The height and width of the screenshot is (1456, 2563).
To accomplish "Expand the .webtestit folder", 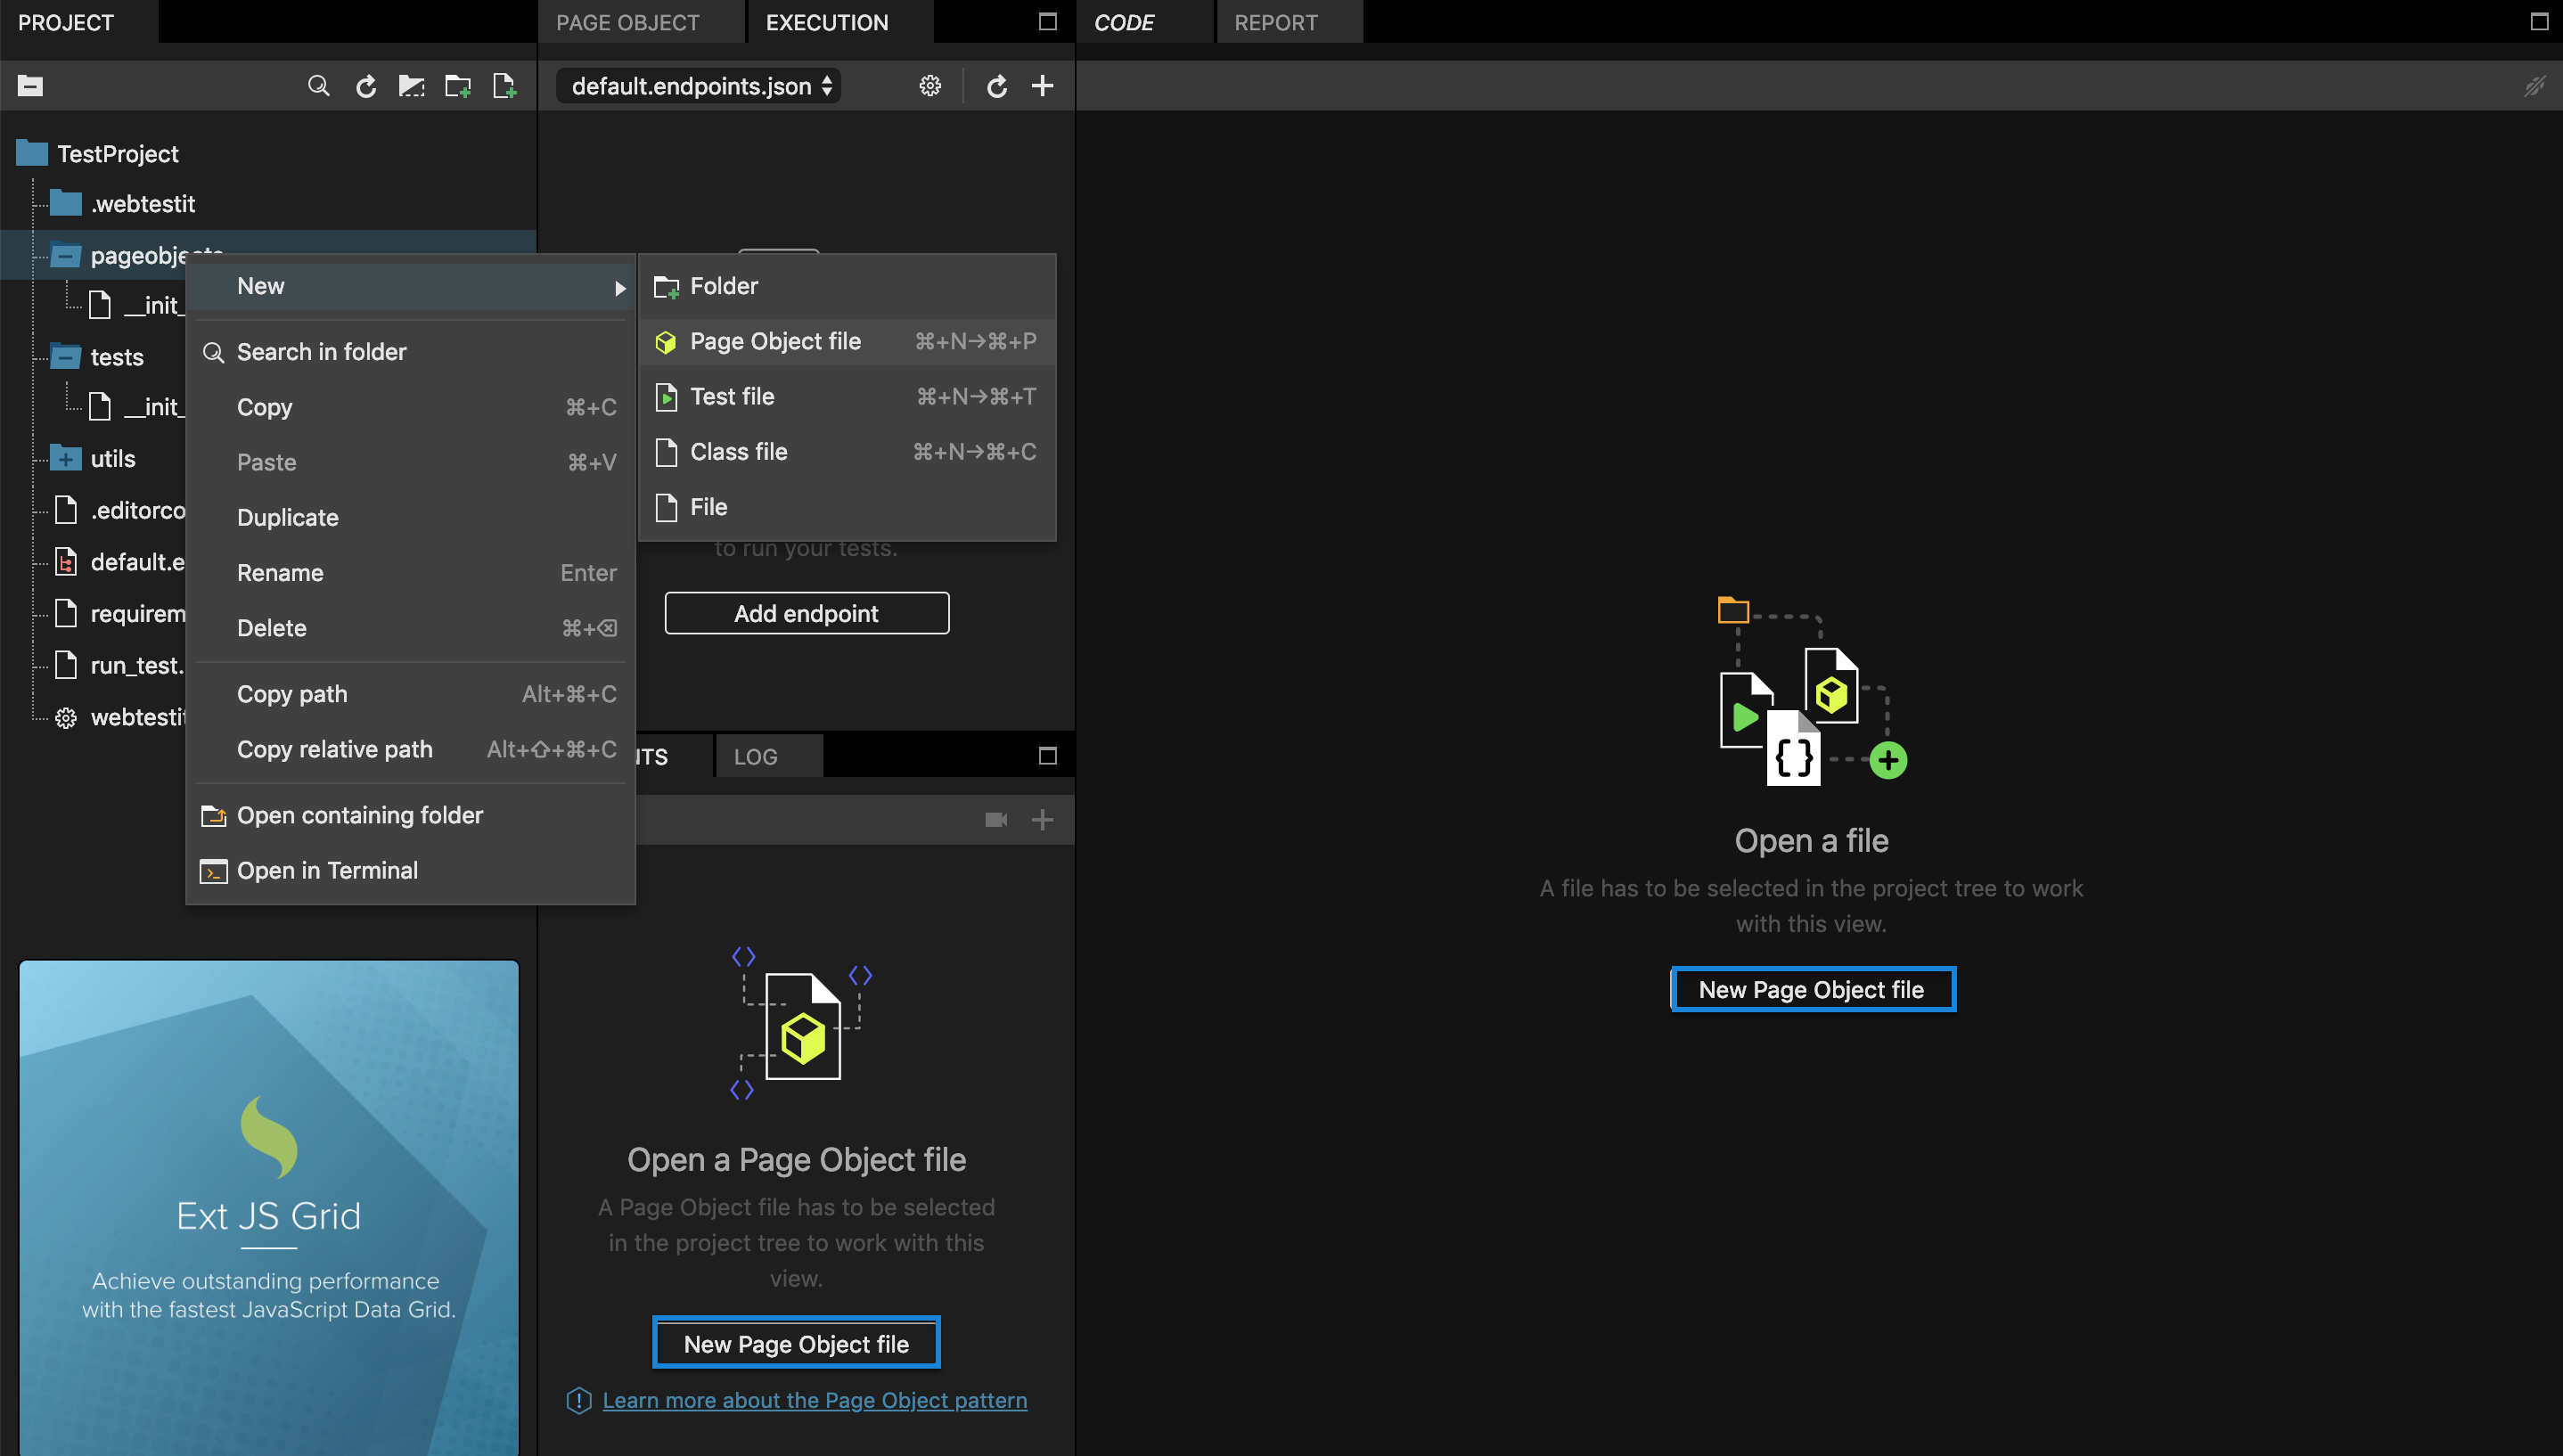I will pos(66,203).
